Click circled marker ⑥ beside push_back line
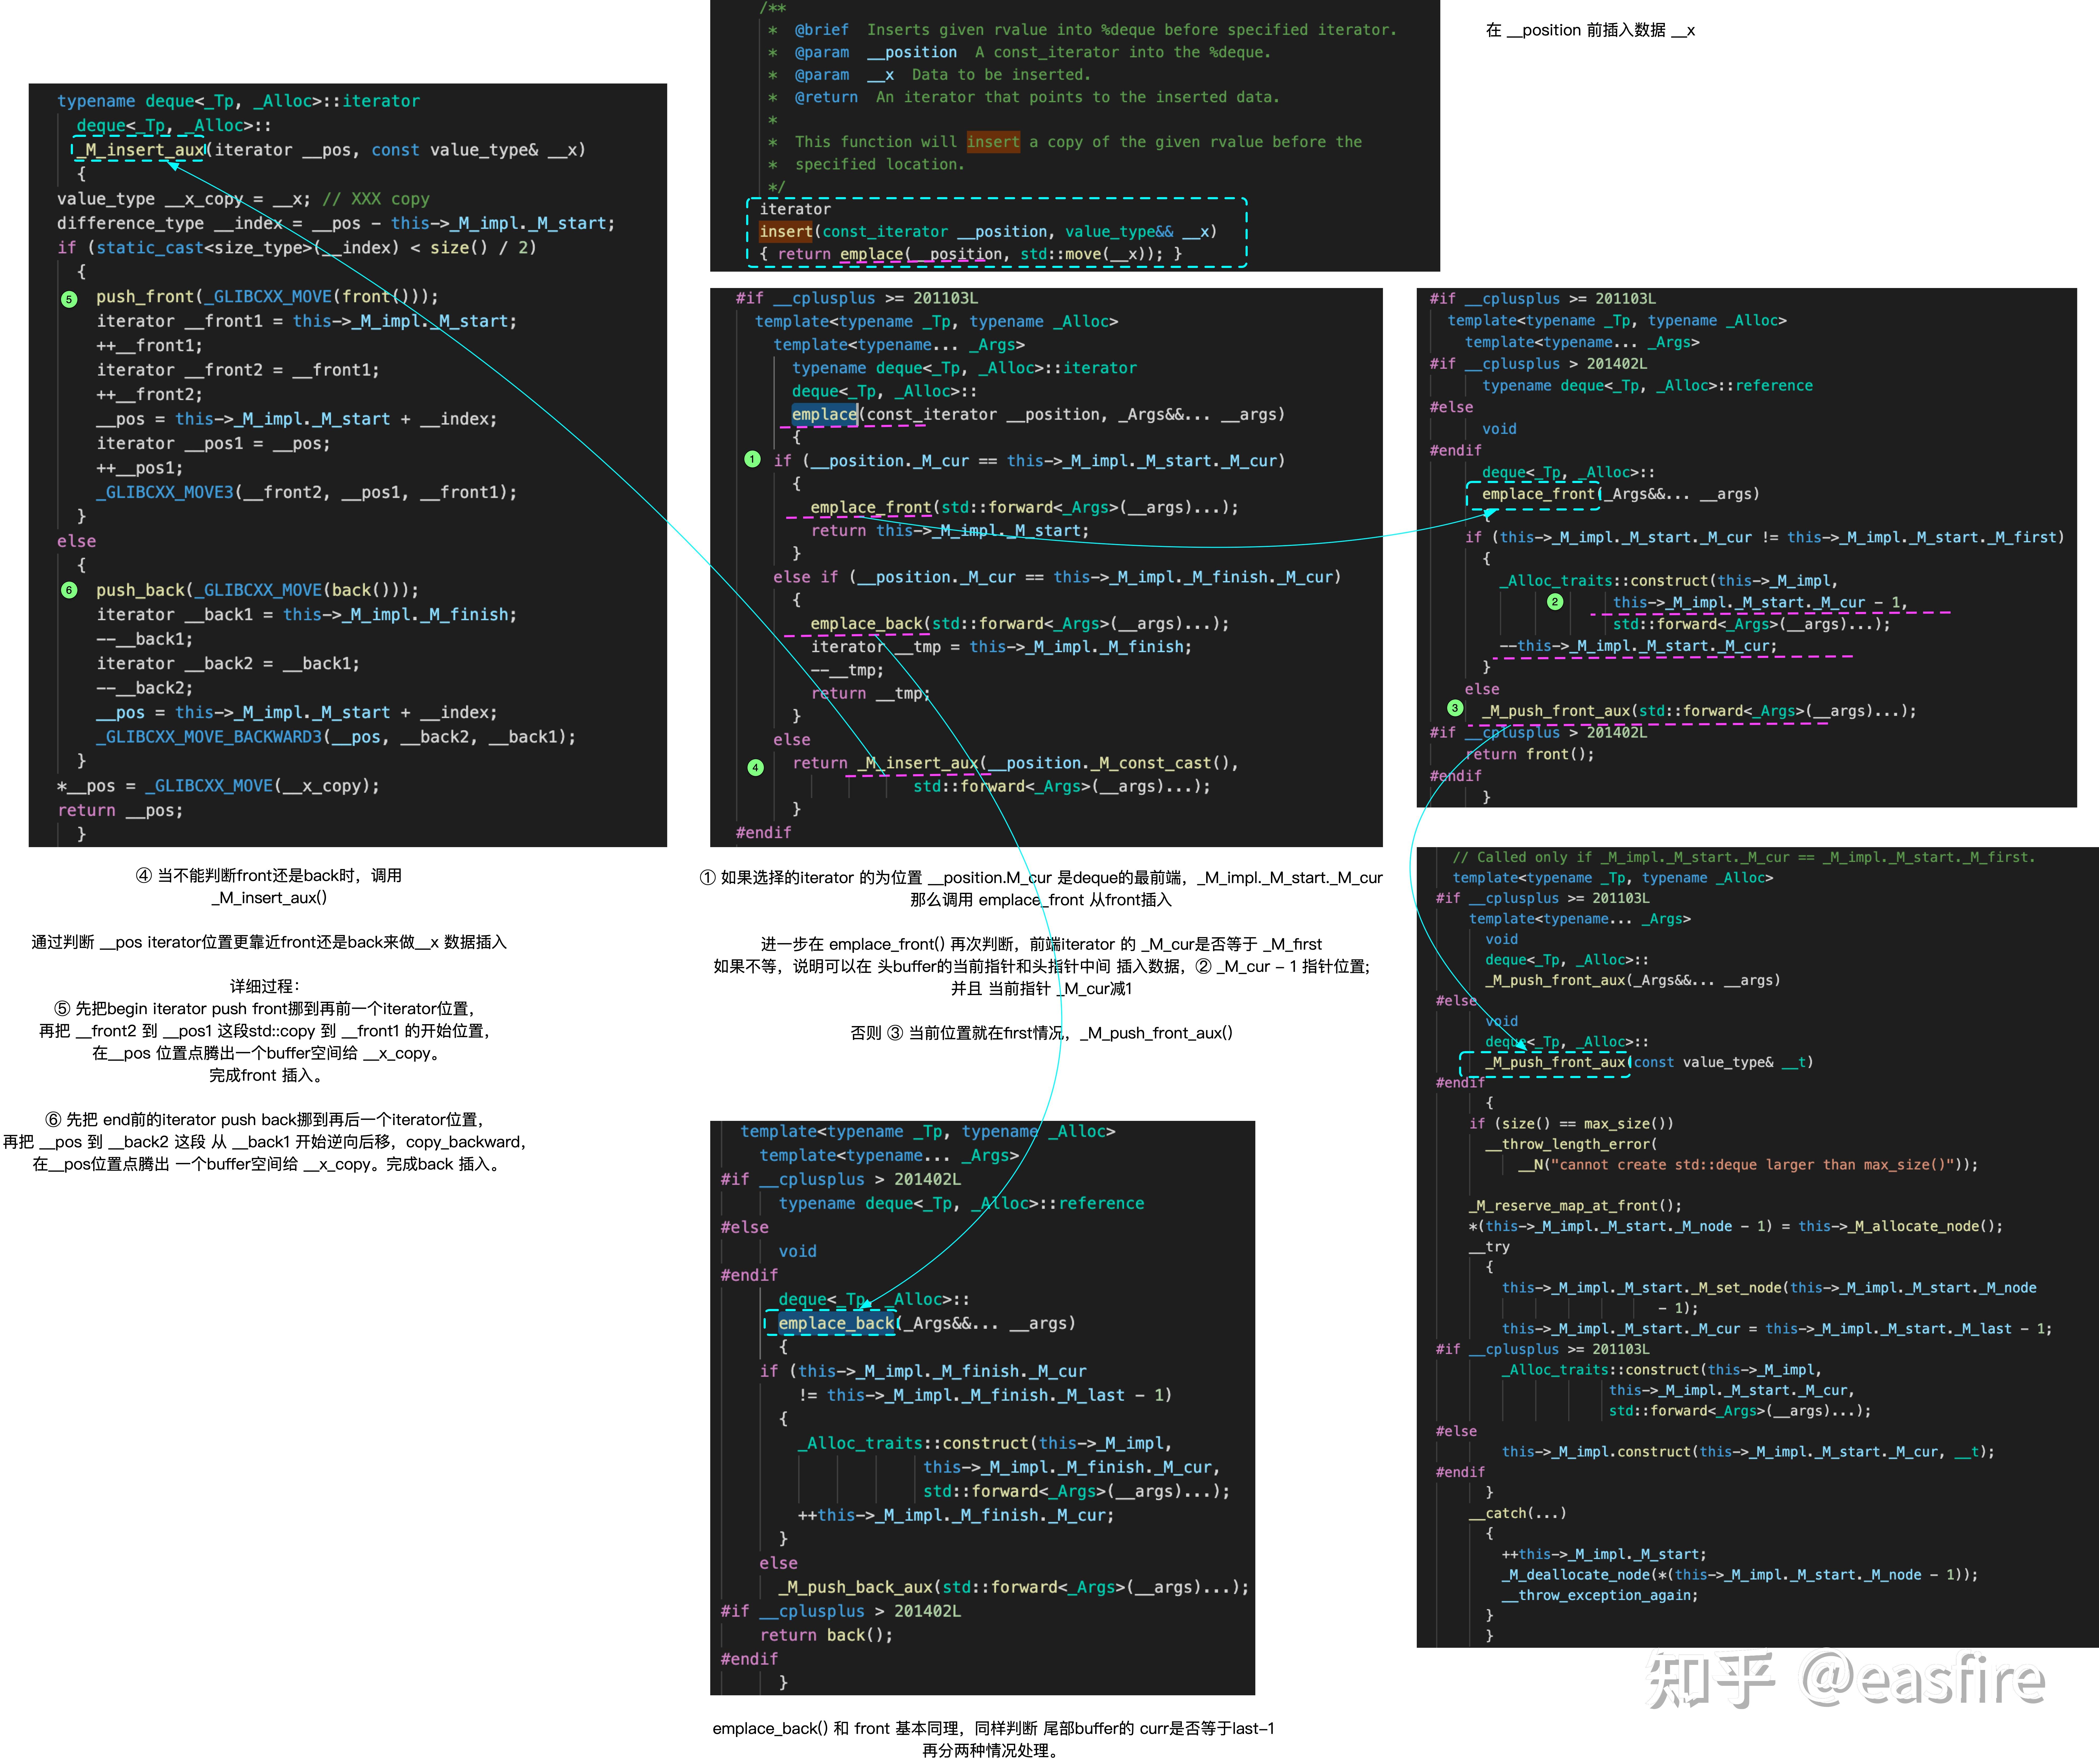The height and width of the screenshot is (1764, 2099). tap(69, 590)
